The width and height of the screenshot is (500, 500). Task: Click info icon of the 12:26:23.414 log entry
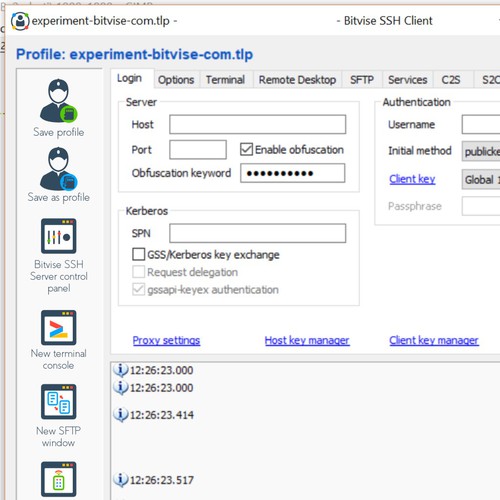click(120, 415)
